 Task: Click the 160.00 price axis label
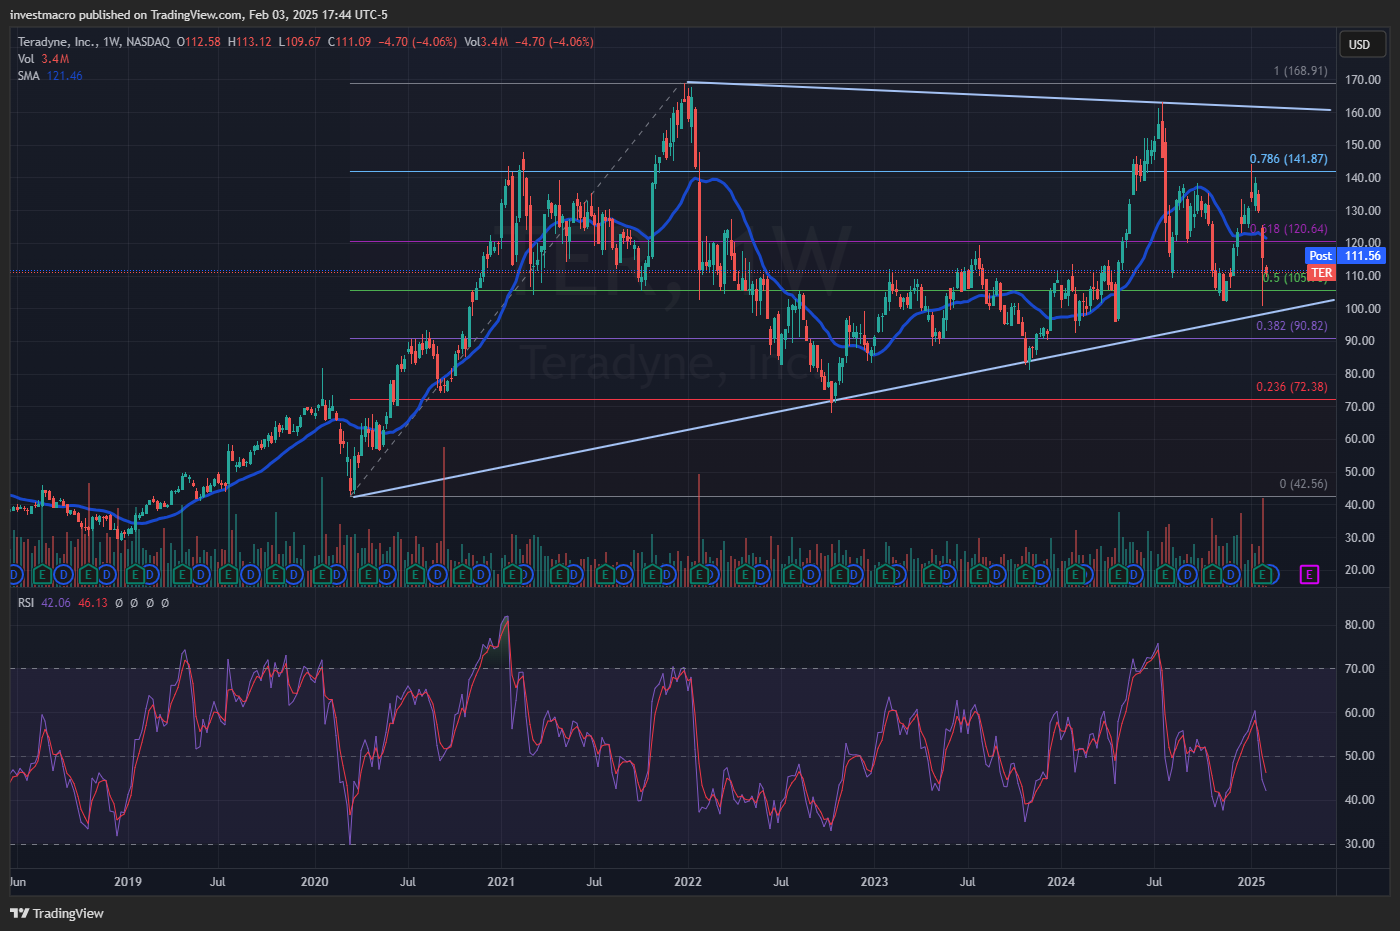click(x=1363, y=113)
